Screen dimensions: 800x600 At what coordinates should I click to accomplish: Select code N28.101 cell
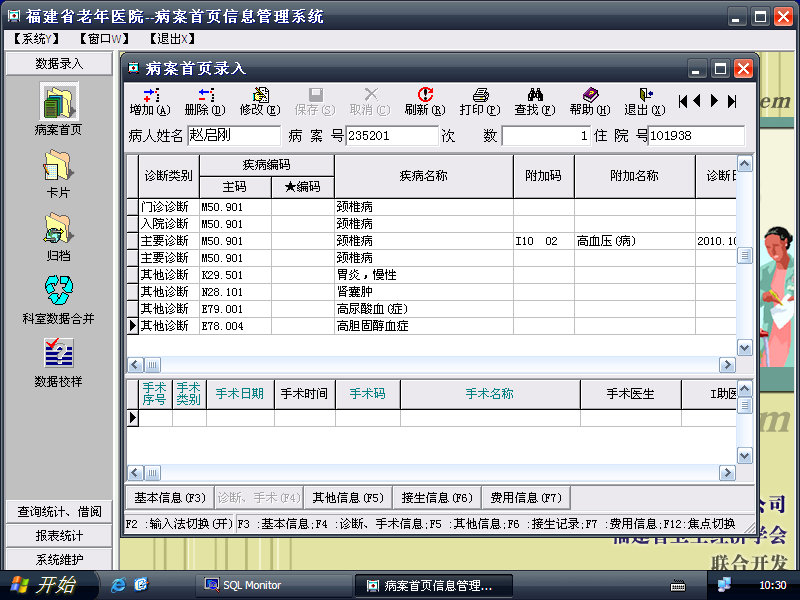tap(235, 292)
